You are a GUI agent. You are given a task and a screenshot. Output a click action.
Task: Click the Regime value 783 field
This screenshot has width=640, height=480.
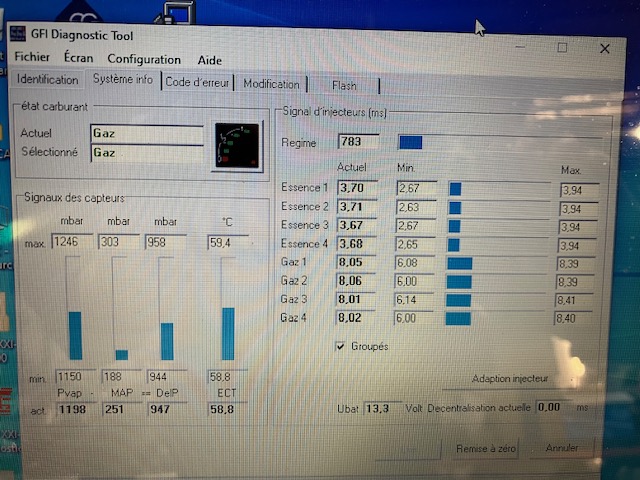[x=358, y=142]
